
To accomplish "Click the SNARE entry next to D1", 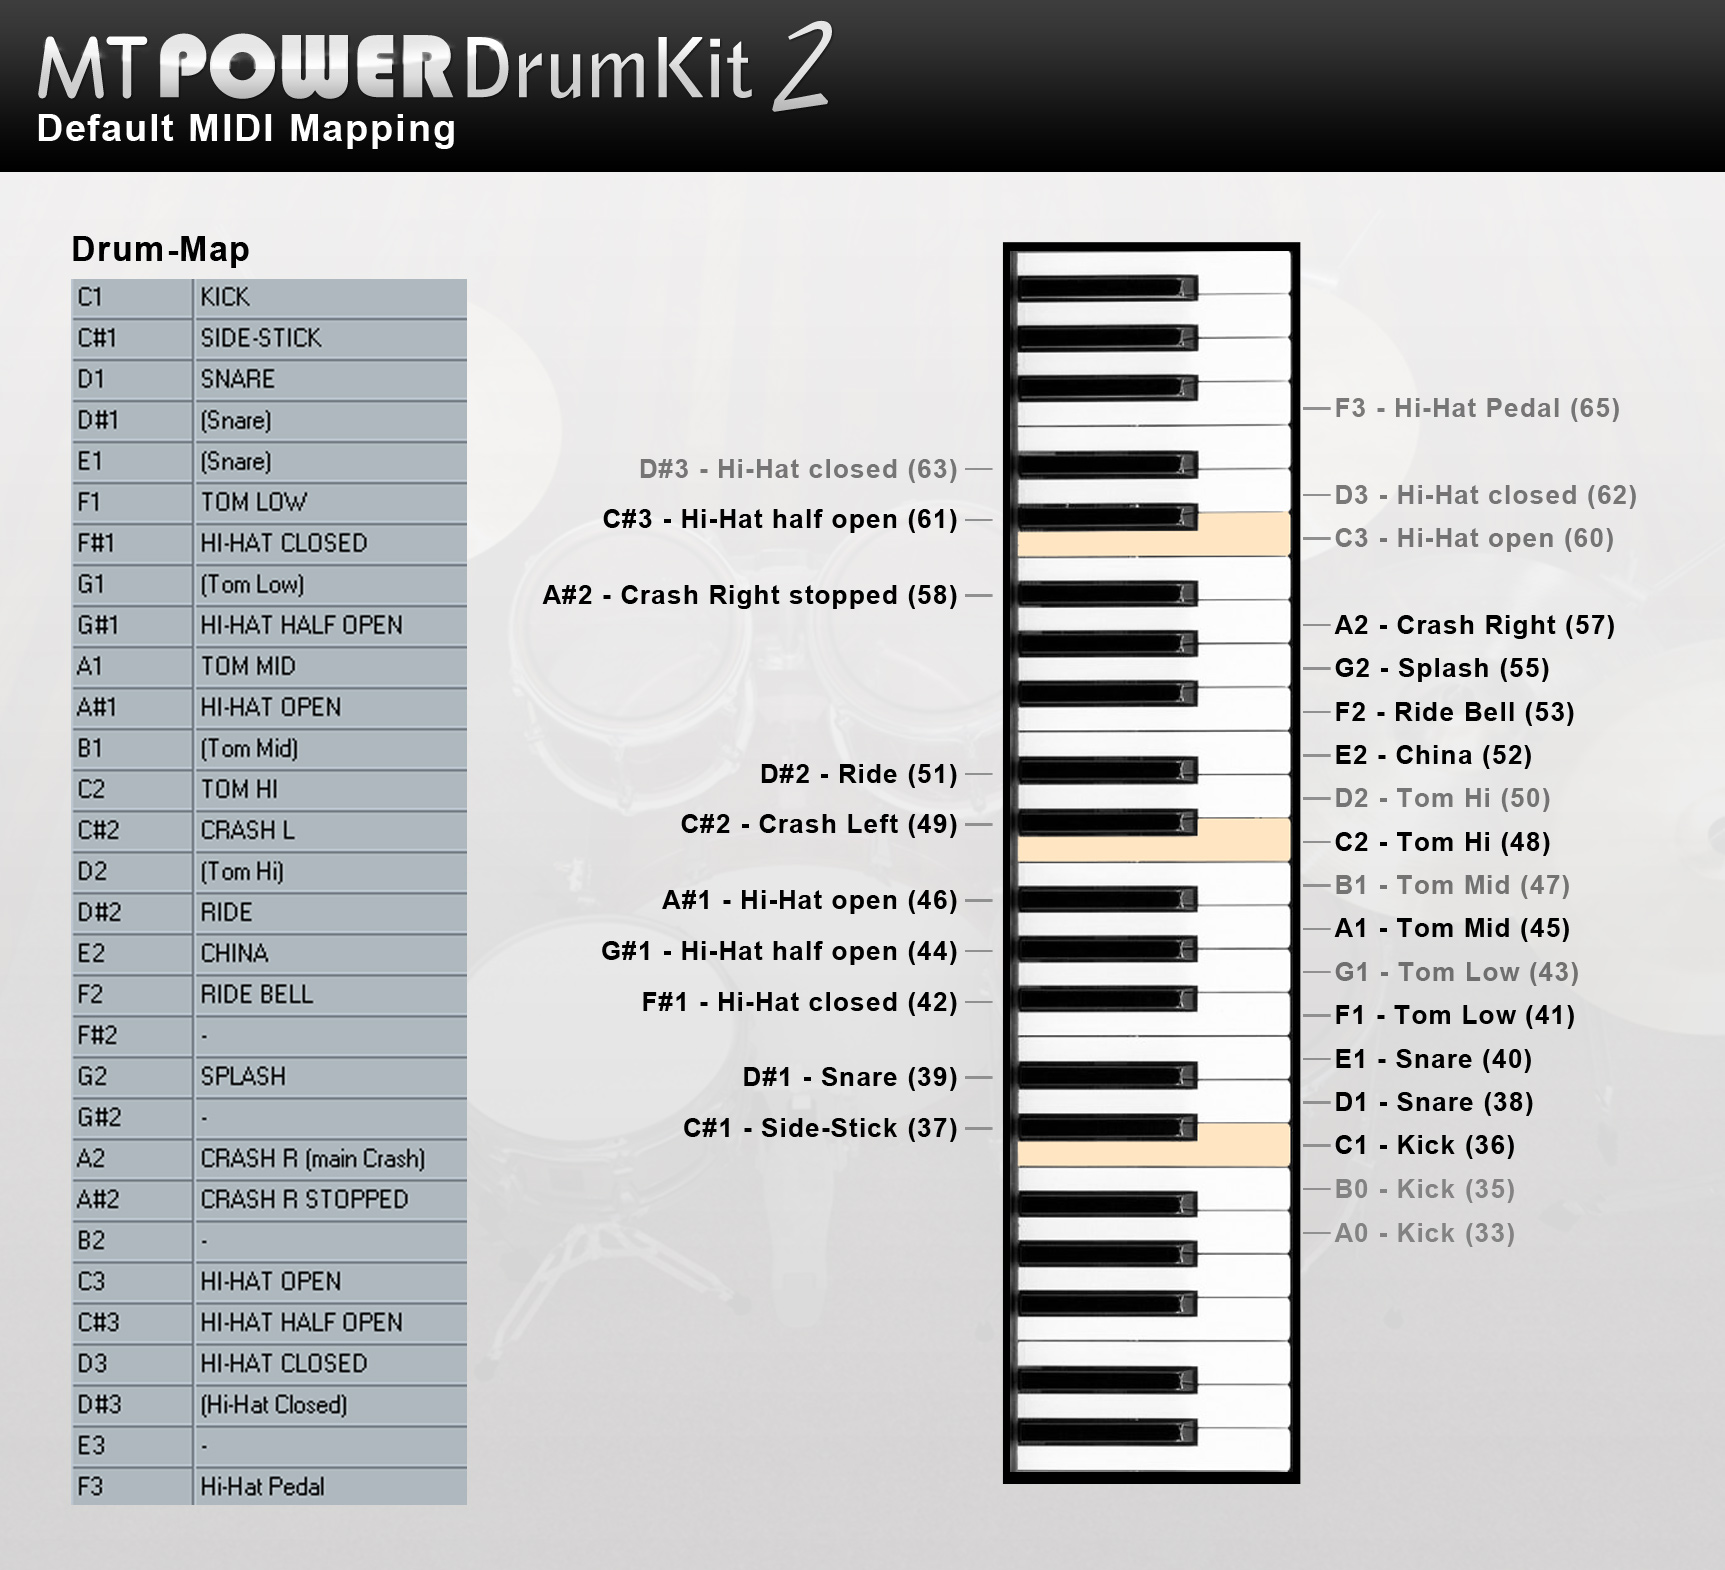I will [330, 379].
